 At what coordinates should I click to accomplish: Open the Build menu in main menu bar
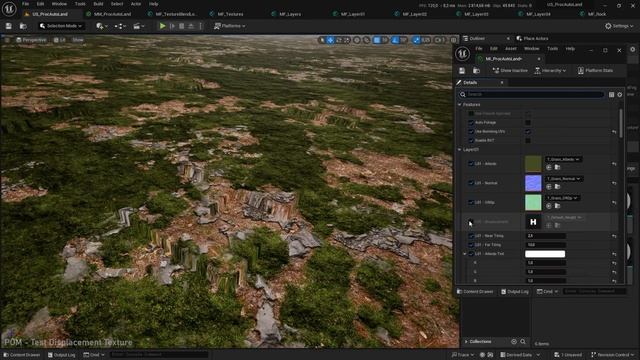(x=98, y=4)
